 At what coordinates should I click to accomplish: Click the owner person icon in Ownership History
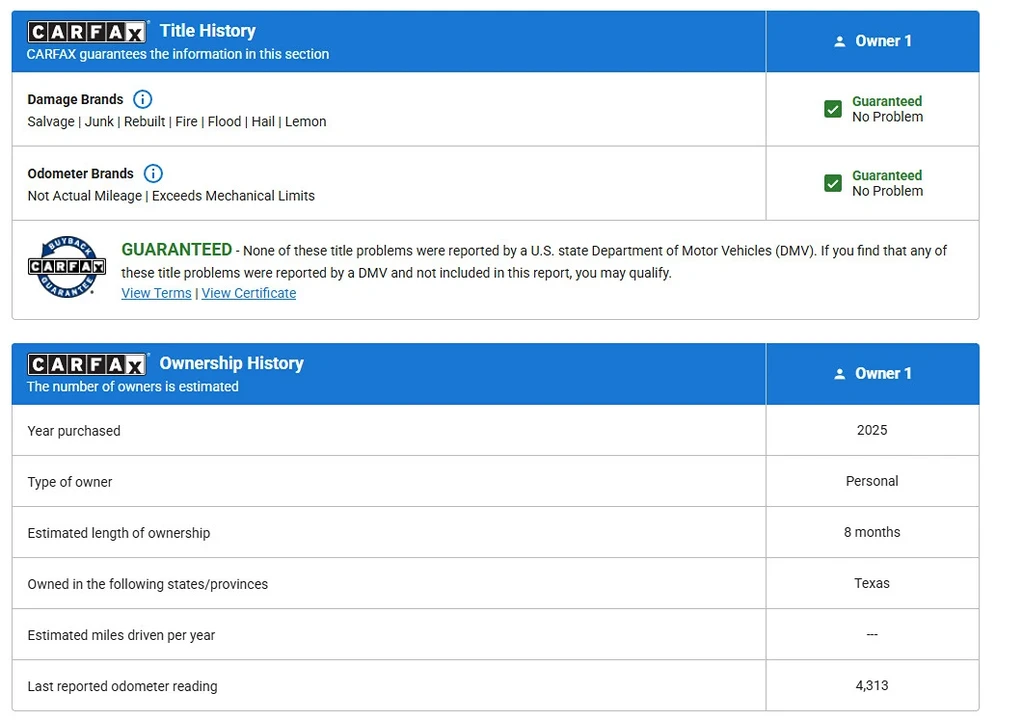(840, 374)
